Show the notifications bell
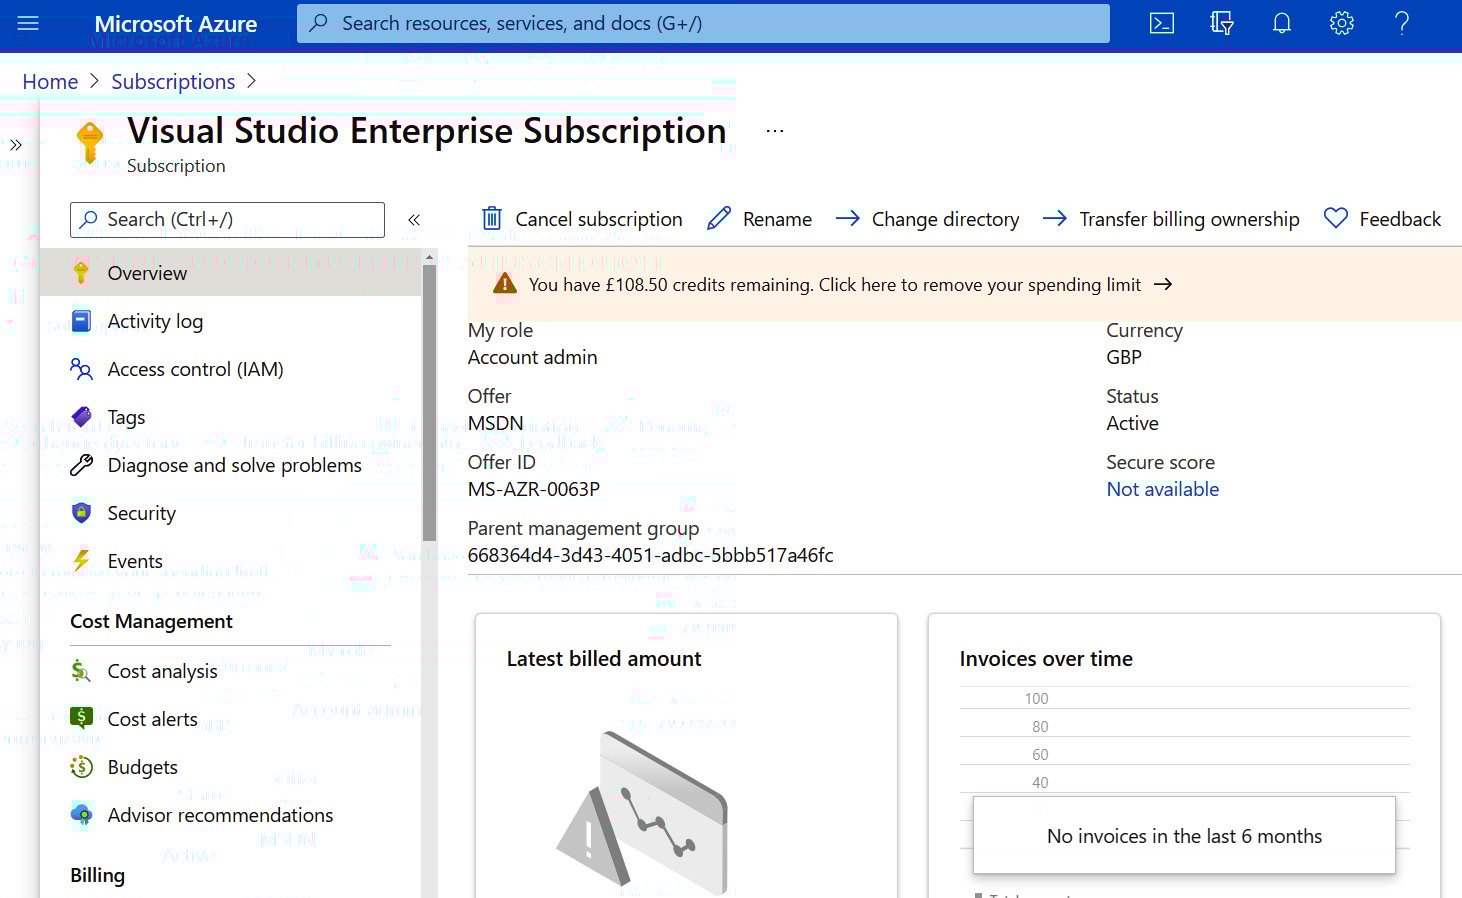Screen dimensions: 1462x898 (x=1282, y=23)
